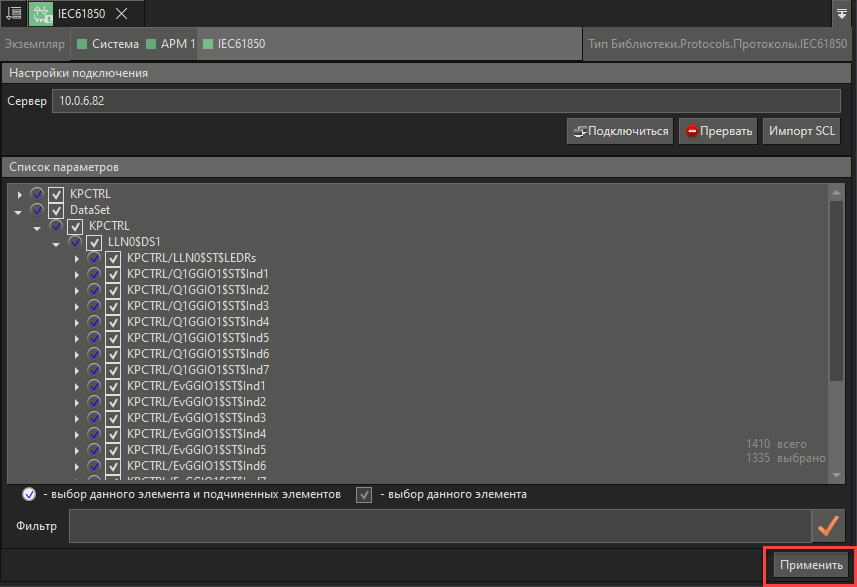Collapse the DataSet tree node

click(x=19, y=211)
